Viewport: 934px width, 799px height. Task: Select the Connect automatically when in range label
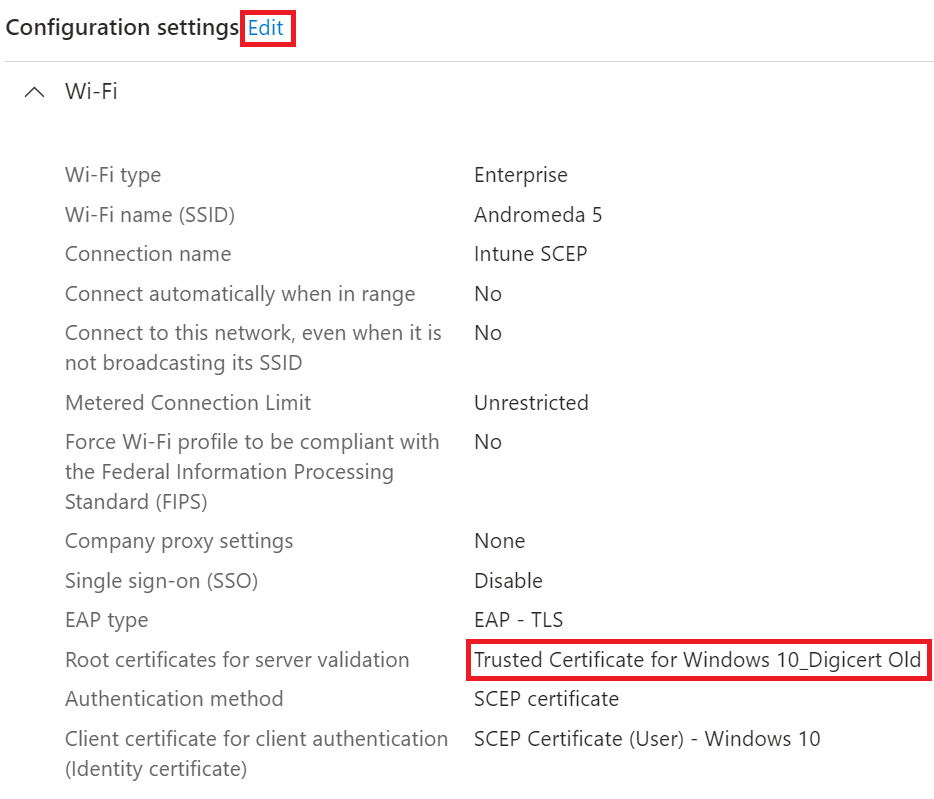[x=240, y=294]
